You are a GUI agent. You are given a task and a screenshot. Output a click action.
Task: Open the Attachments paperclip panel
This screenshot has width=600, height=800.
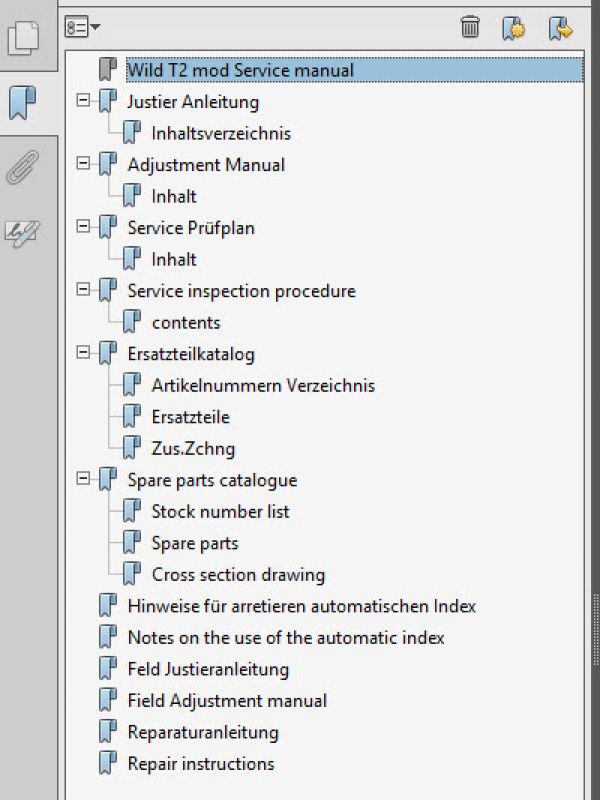[x=23, y=167]
